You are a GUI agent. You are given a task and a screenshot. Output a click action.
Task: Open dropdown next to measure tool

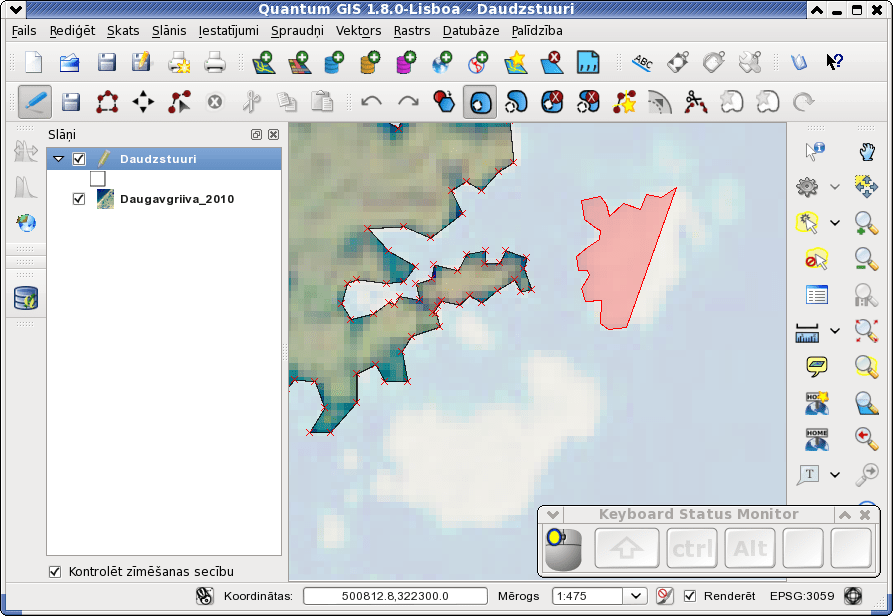pyautogui.click(x=835, y=331)
